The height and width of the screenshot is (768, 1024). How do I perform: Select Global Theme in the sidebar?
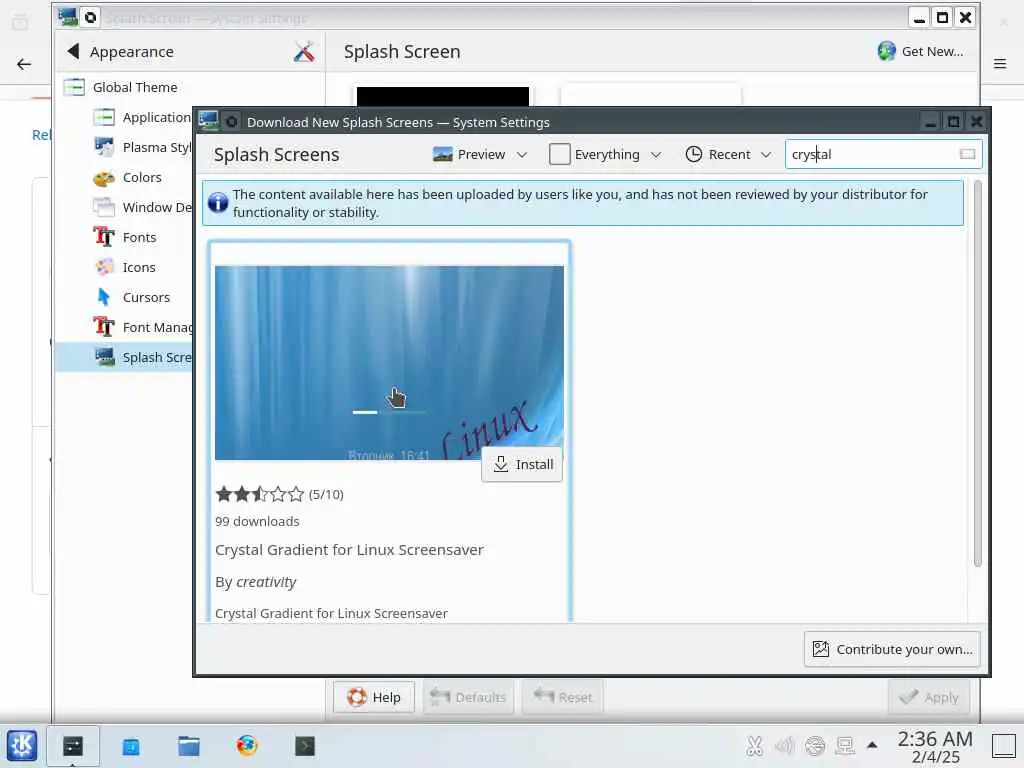pos(189,88)
